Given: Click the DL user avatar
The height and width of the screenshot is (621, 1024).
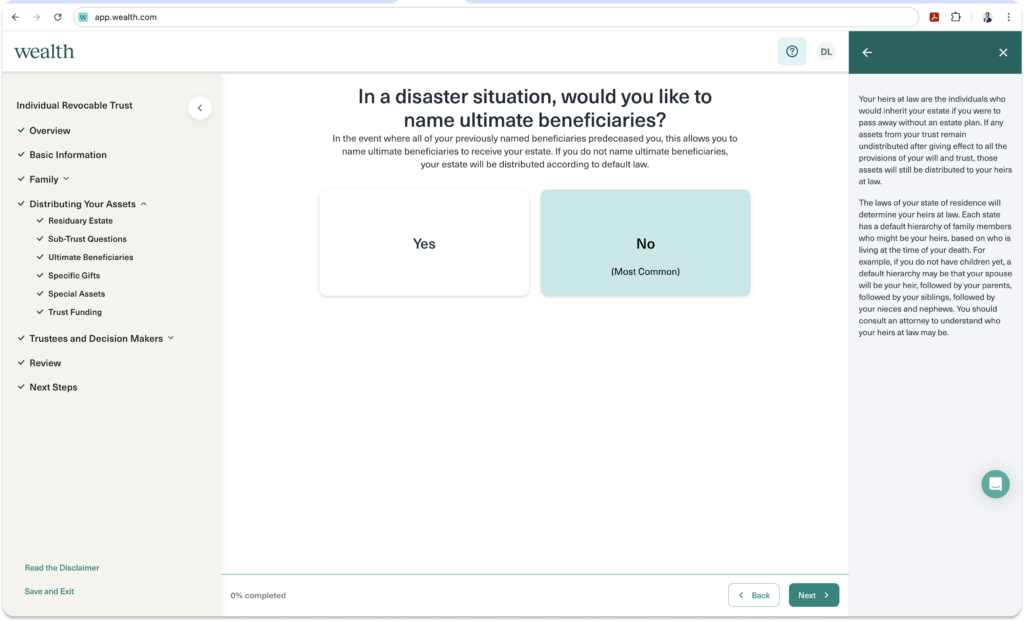Looking at the screenshot, I should click(x=826, y=51).
